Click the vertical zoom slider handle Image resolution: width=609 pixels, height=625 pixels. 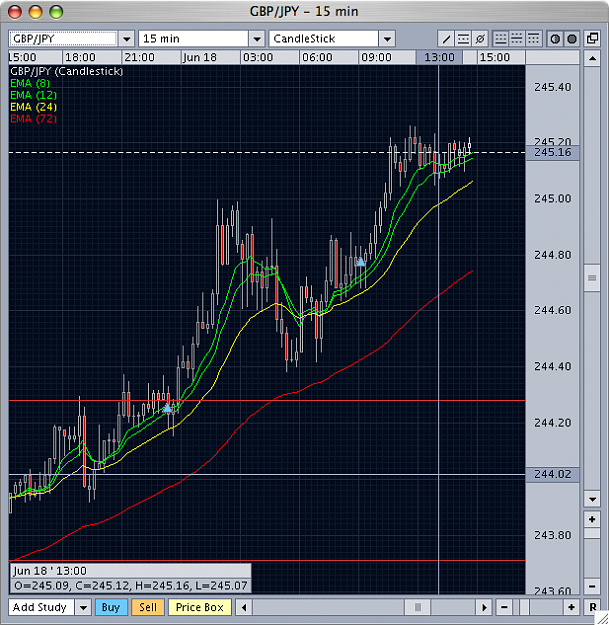pos(592,533)
